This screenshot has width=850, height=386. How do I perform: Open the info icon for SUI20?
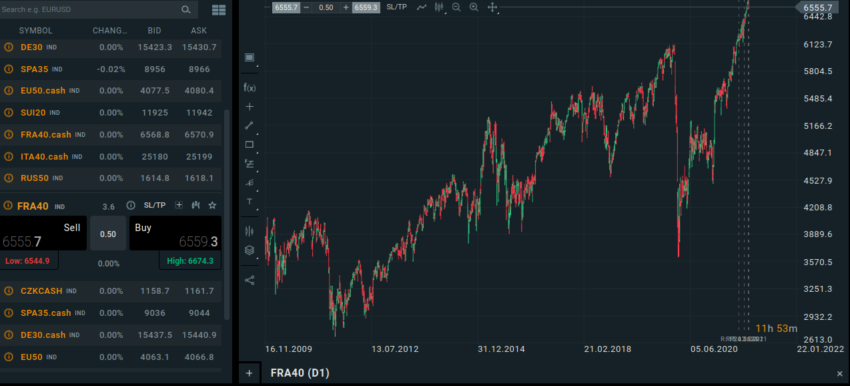8,113
